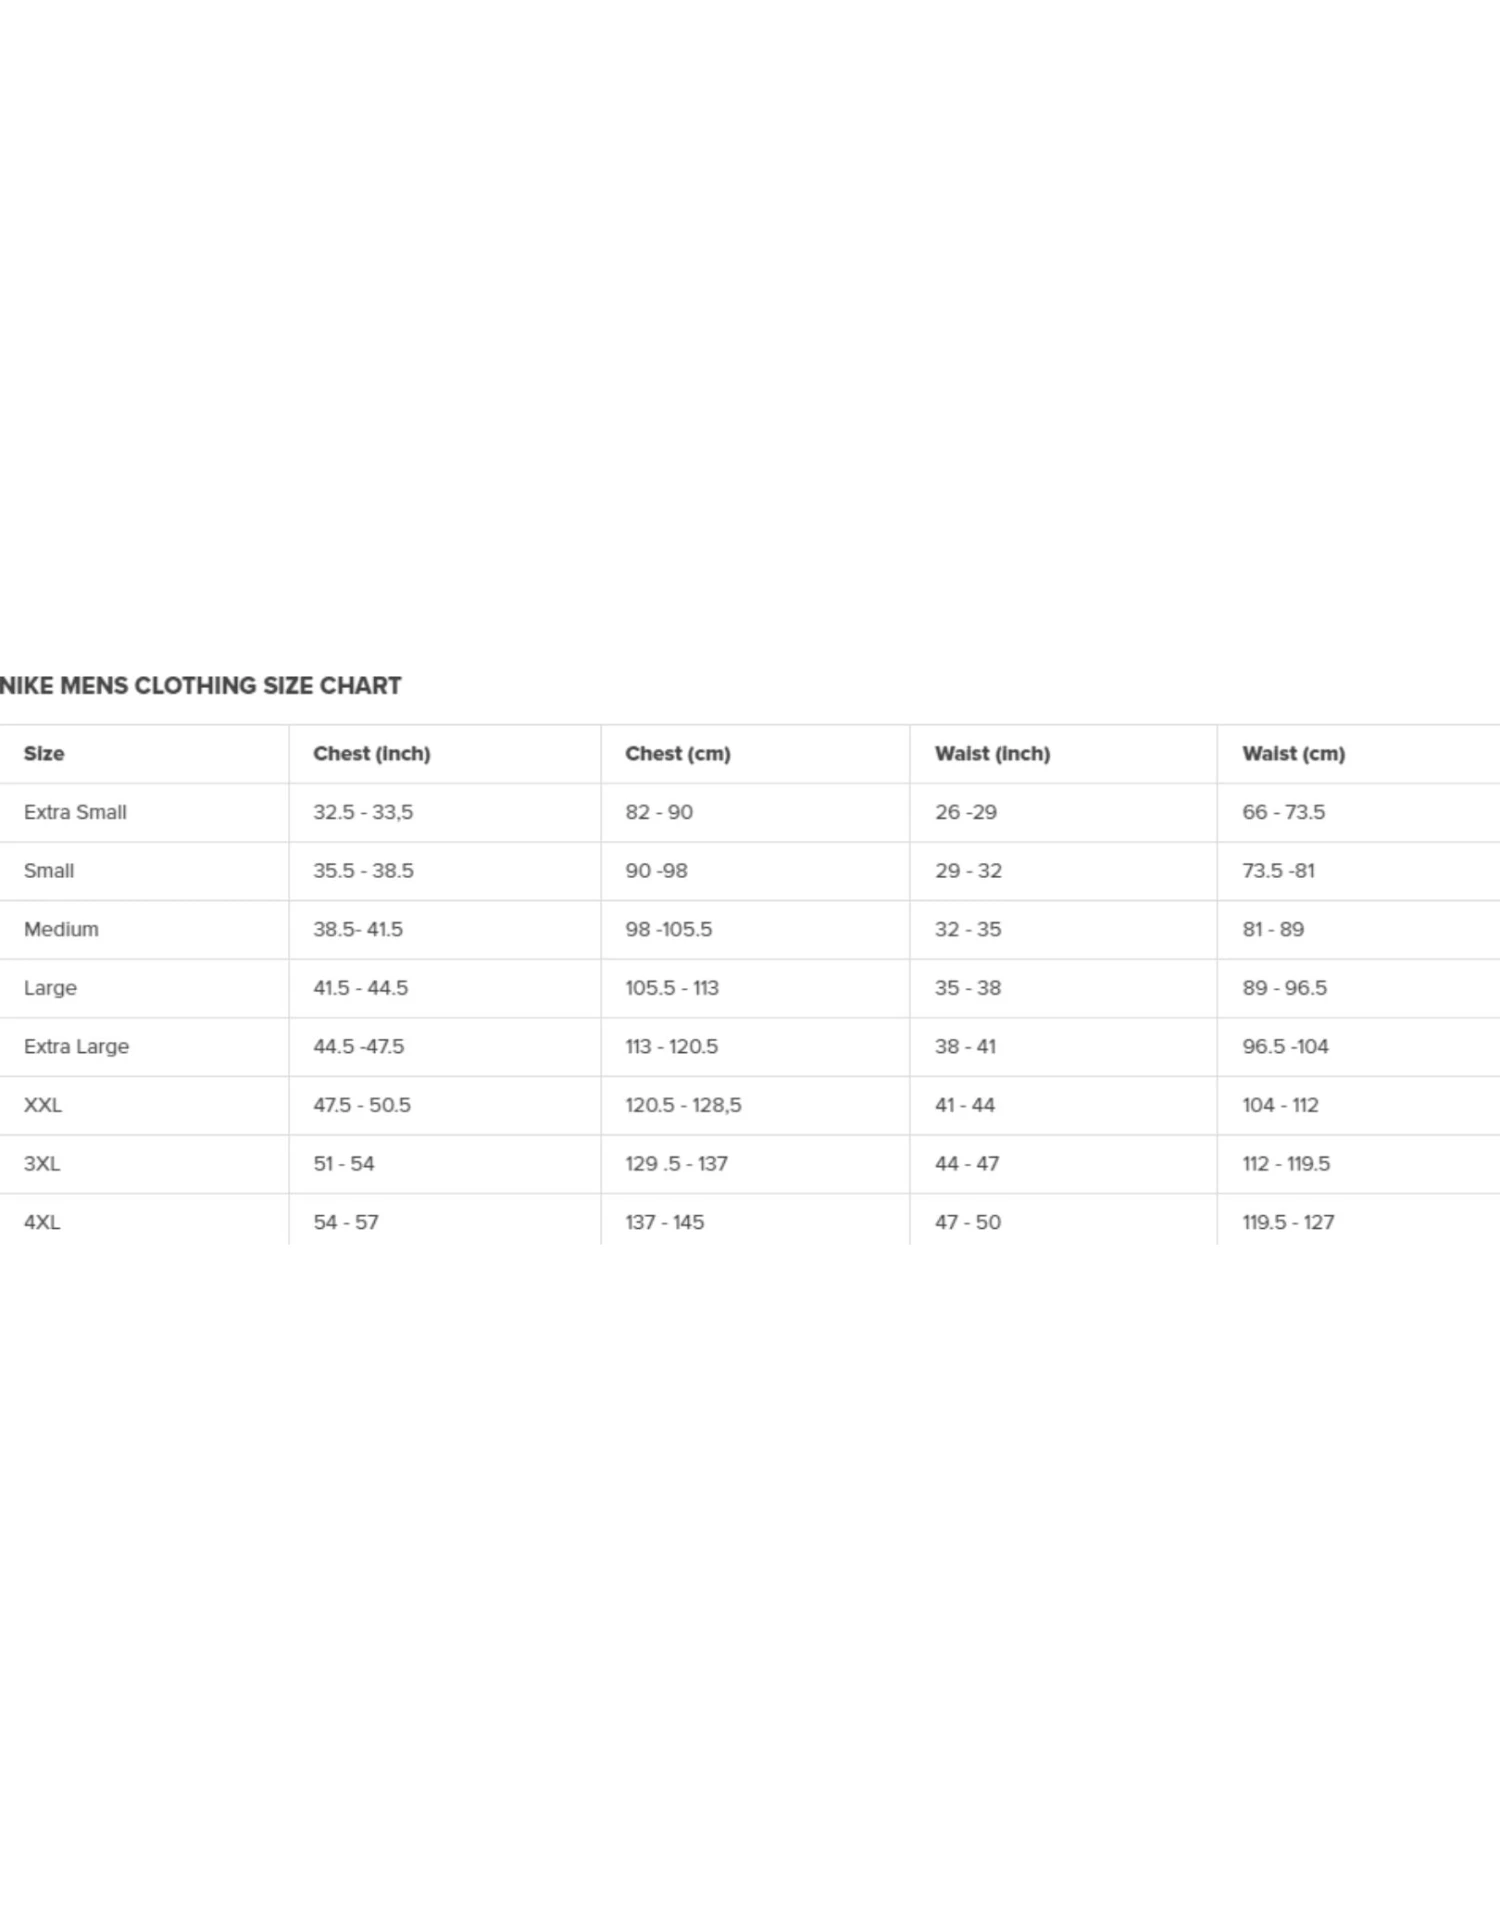
Task: Click the 137 - 145 chest cm cell
Action: tap(664, 1222)
